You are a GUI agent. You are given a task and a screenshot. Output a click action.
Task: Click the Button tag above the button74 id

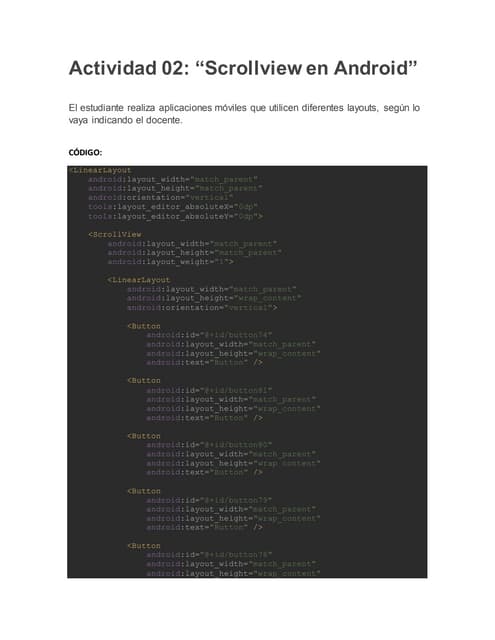144,326
